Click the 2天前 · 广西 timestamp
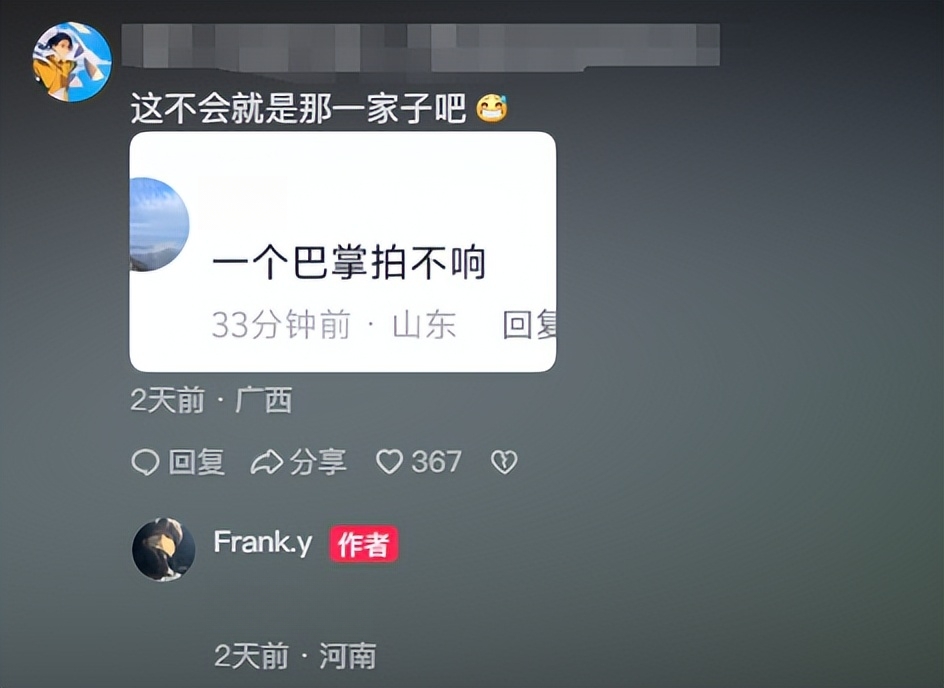Image resolution: width=944 pixels, height=688 pixels. 211,400
